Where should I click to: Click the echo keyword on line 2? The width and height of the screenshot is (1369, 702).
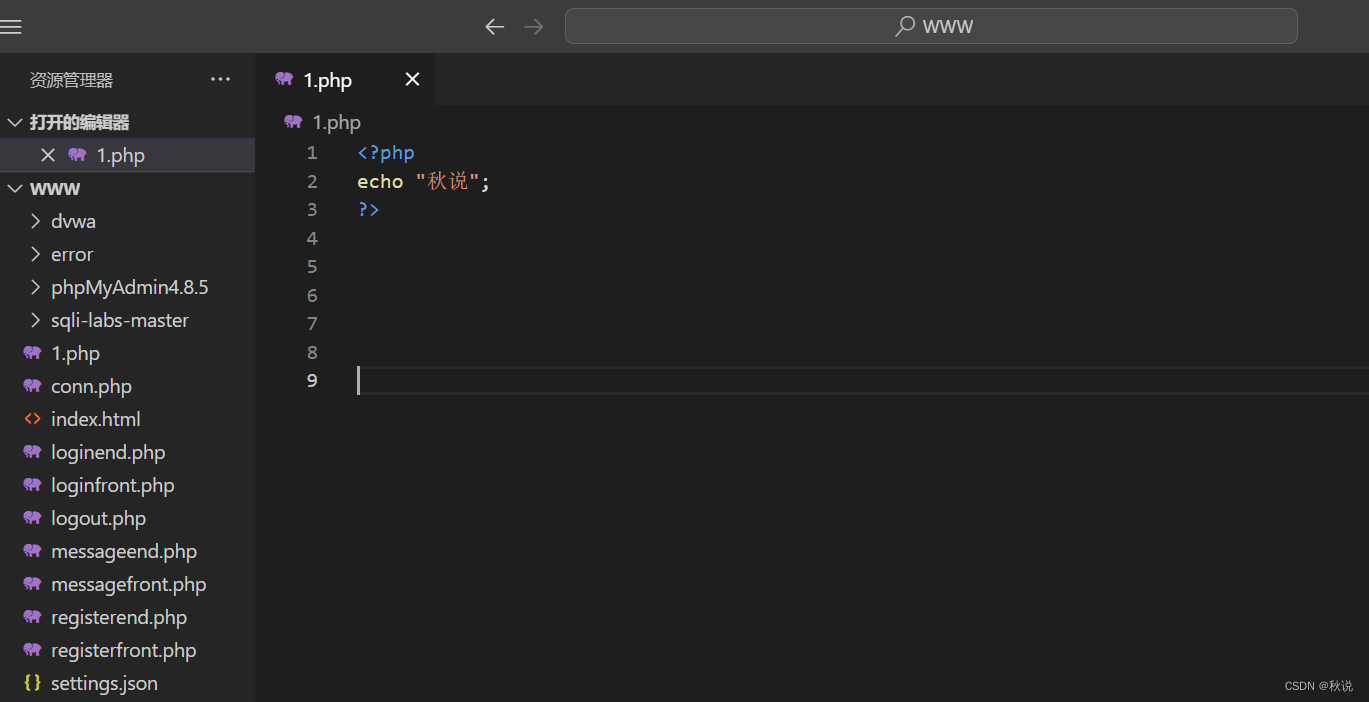coord(380,182)
